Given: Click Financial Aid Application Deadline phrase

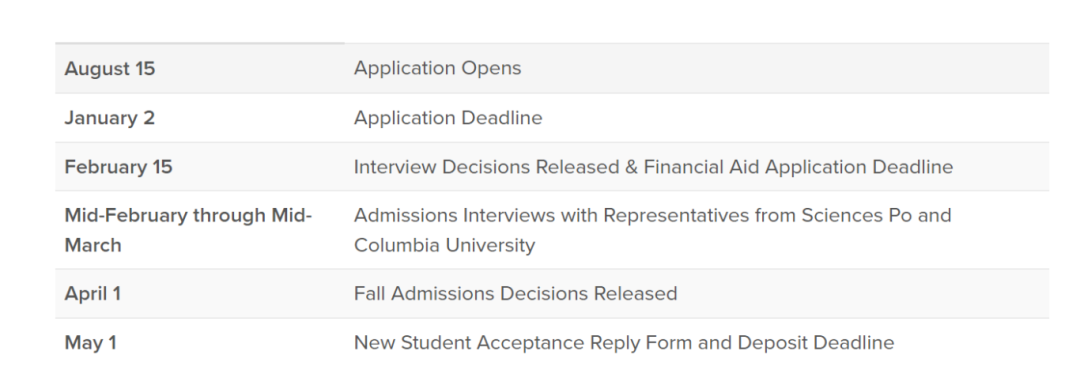Looking at the screenshot, I should pyautogui.click(x=799, y=167).
